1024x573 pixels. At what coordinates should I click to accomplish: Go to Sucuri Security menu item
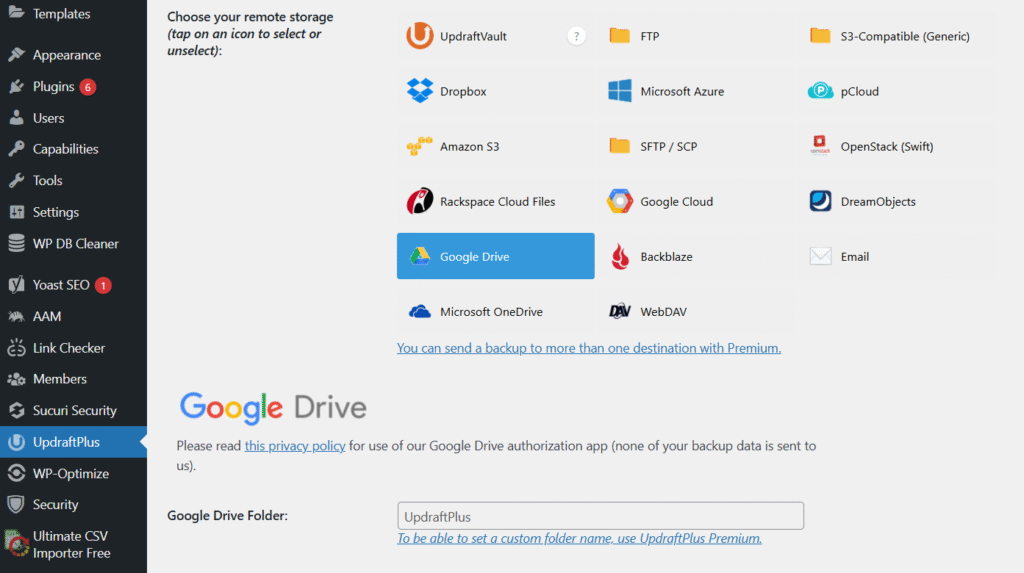point(74,411)
